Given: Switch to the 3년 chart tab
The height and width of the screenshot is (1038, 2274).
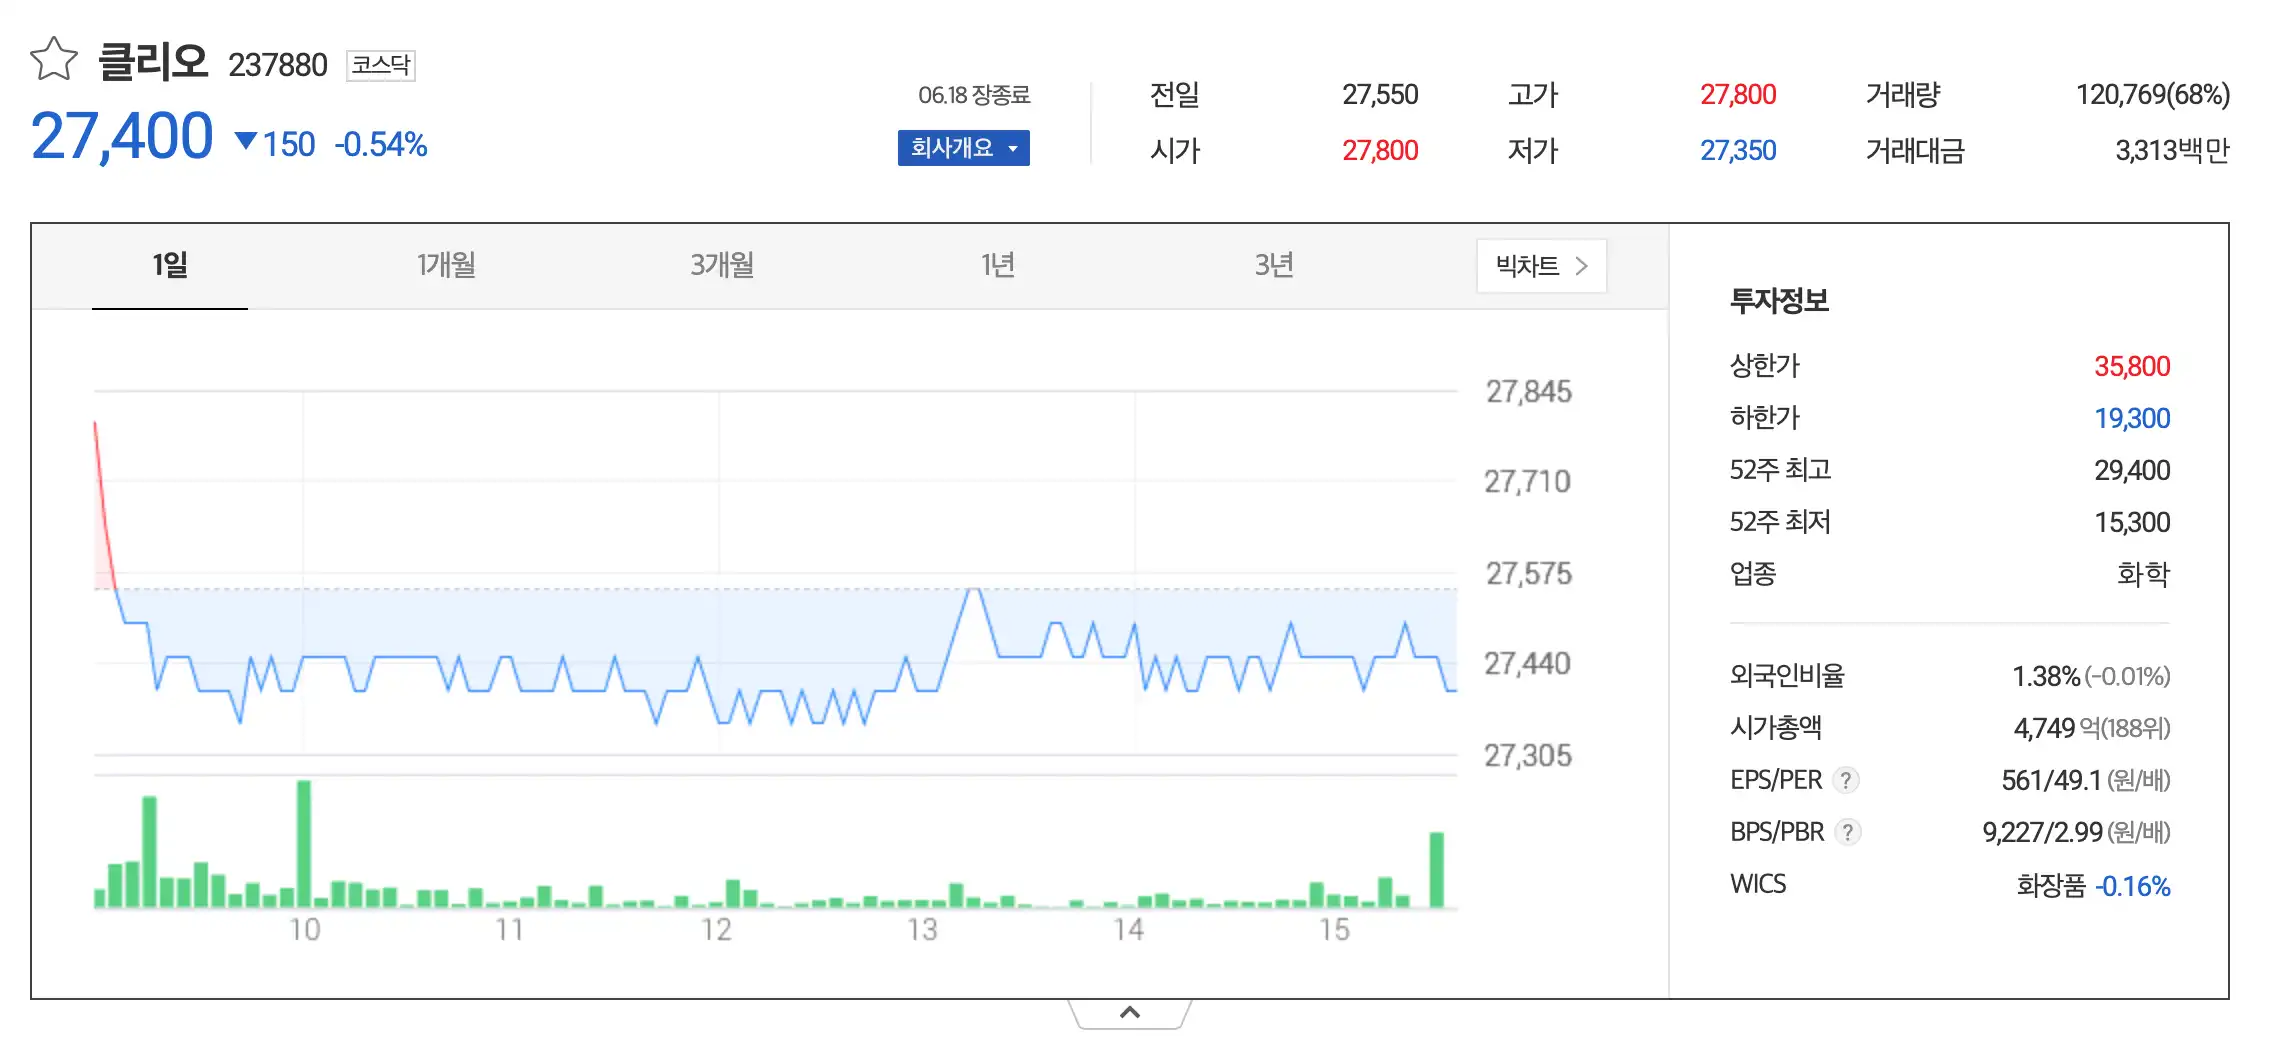Looking at the screenshot, I should pos(1274,265).
